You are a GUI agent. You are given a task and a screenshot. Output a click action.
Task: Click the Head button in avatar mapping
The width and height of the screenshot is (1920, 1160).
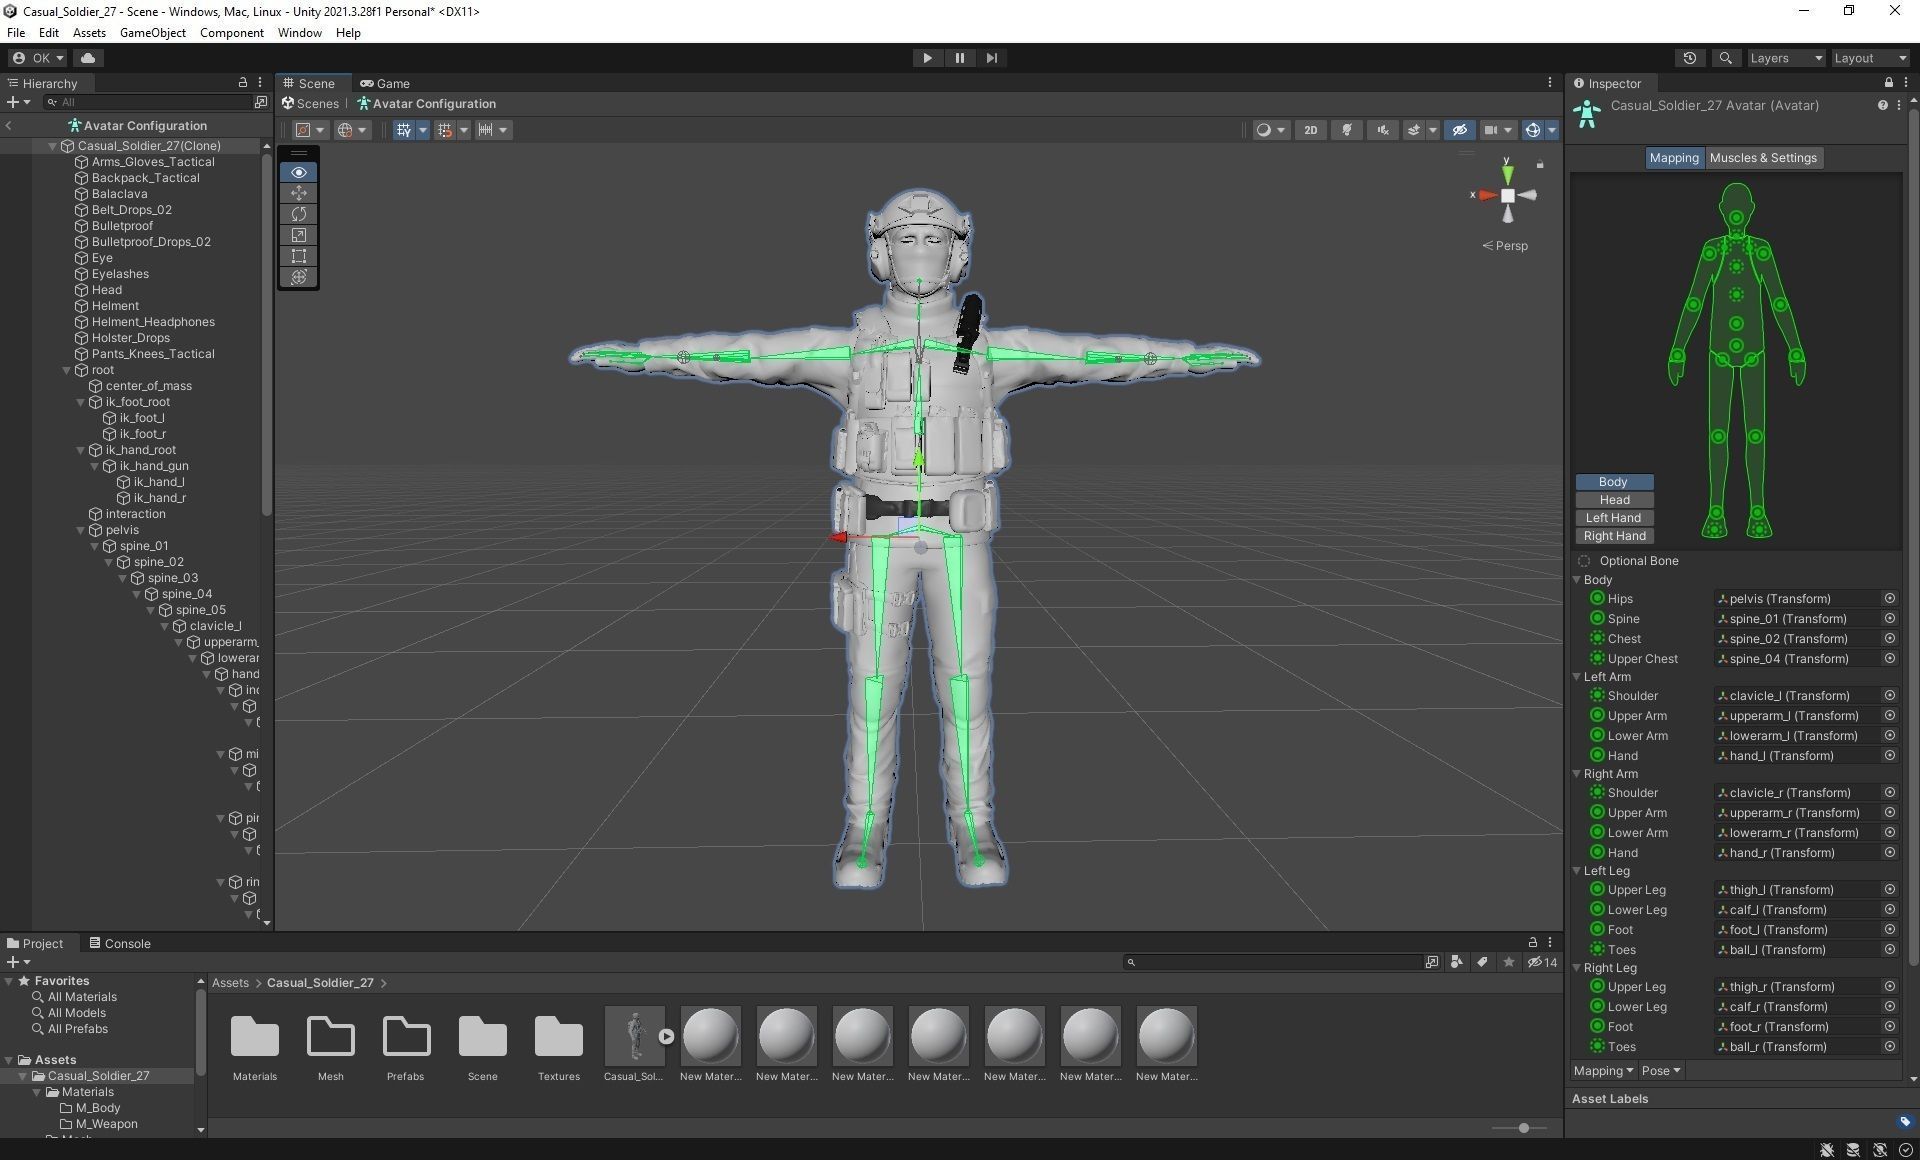[x=1614, y=500]
